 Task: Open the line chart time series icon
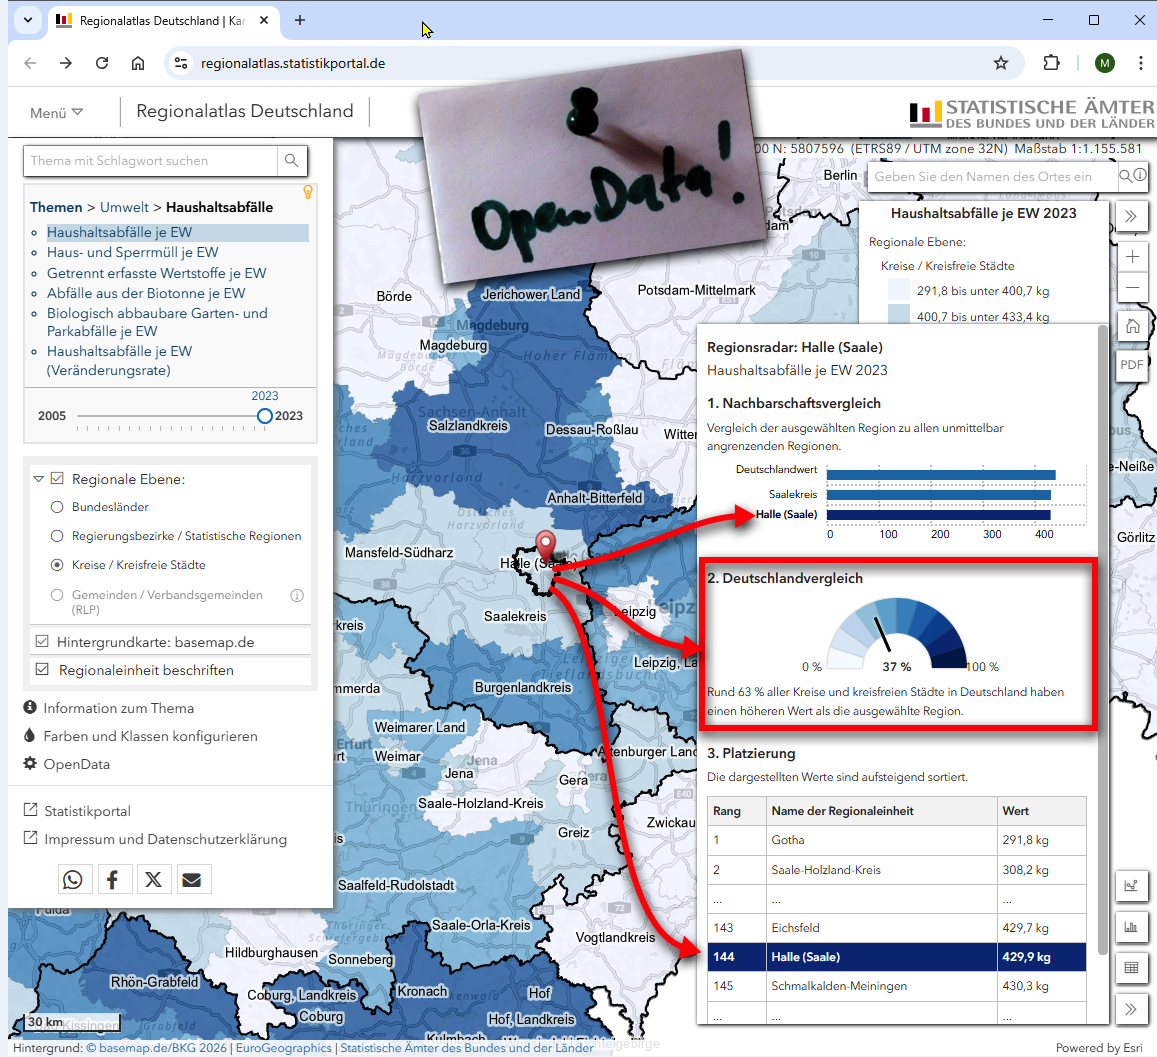[x=1132, y=886]
